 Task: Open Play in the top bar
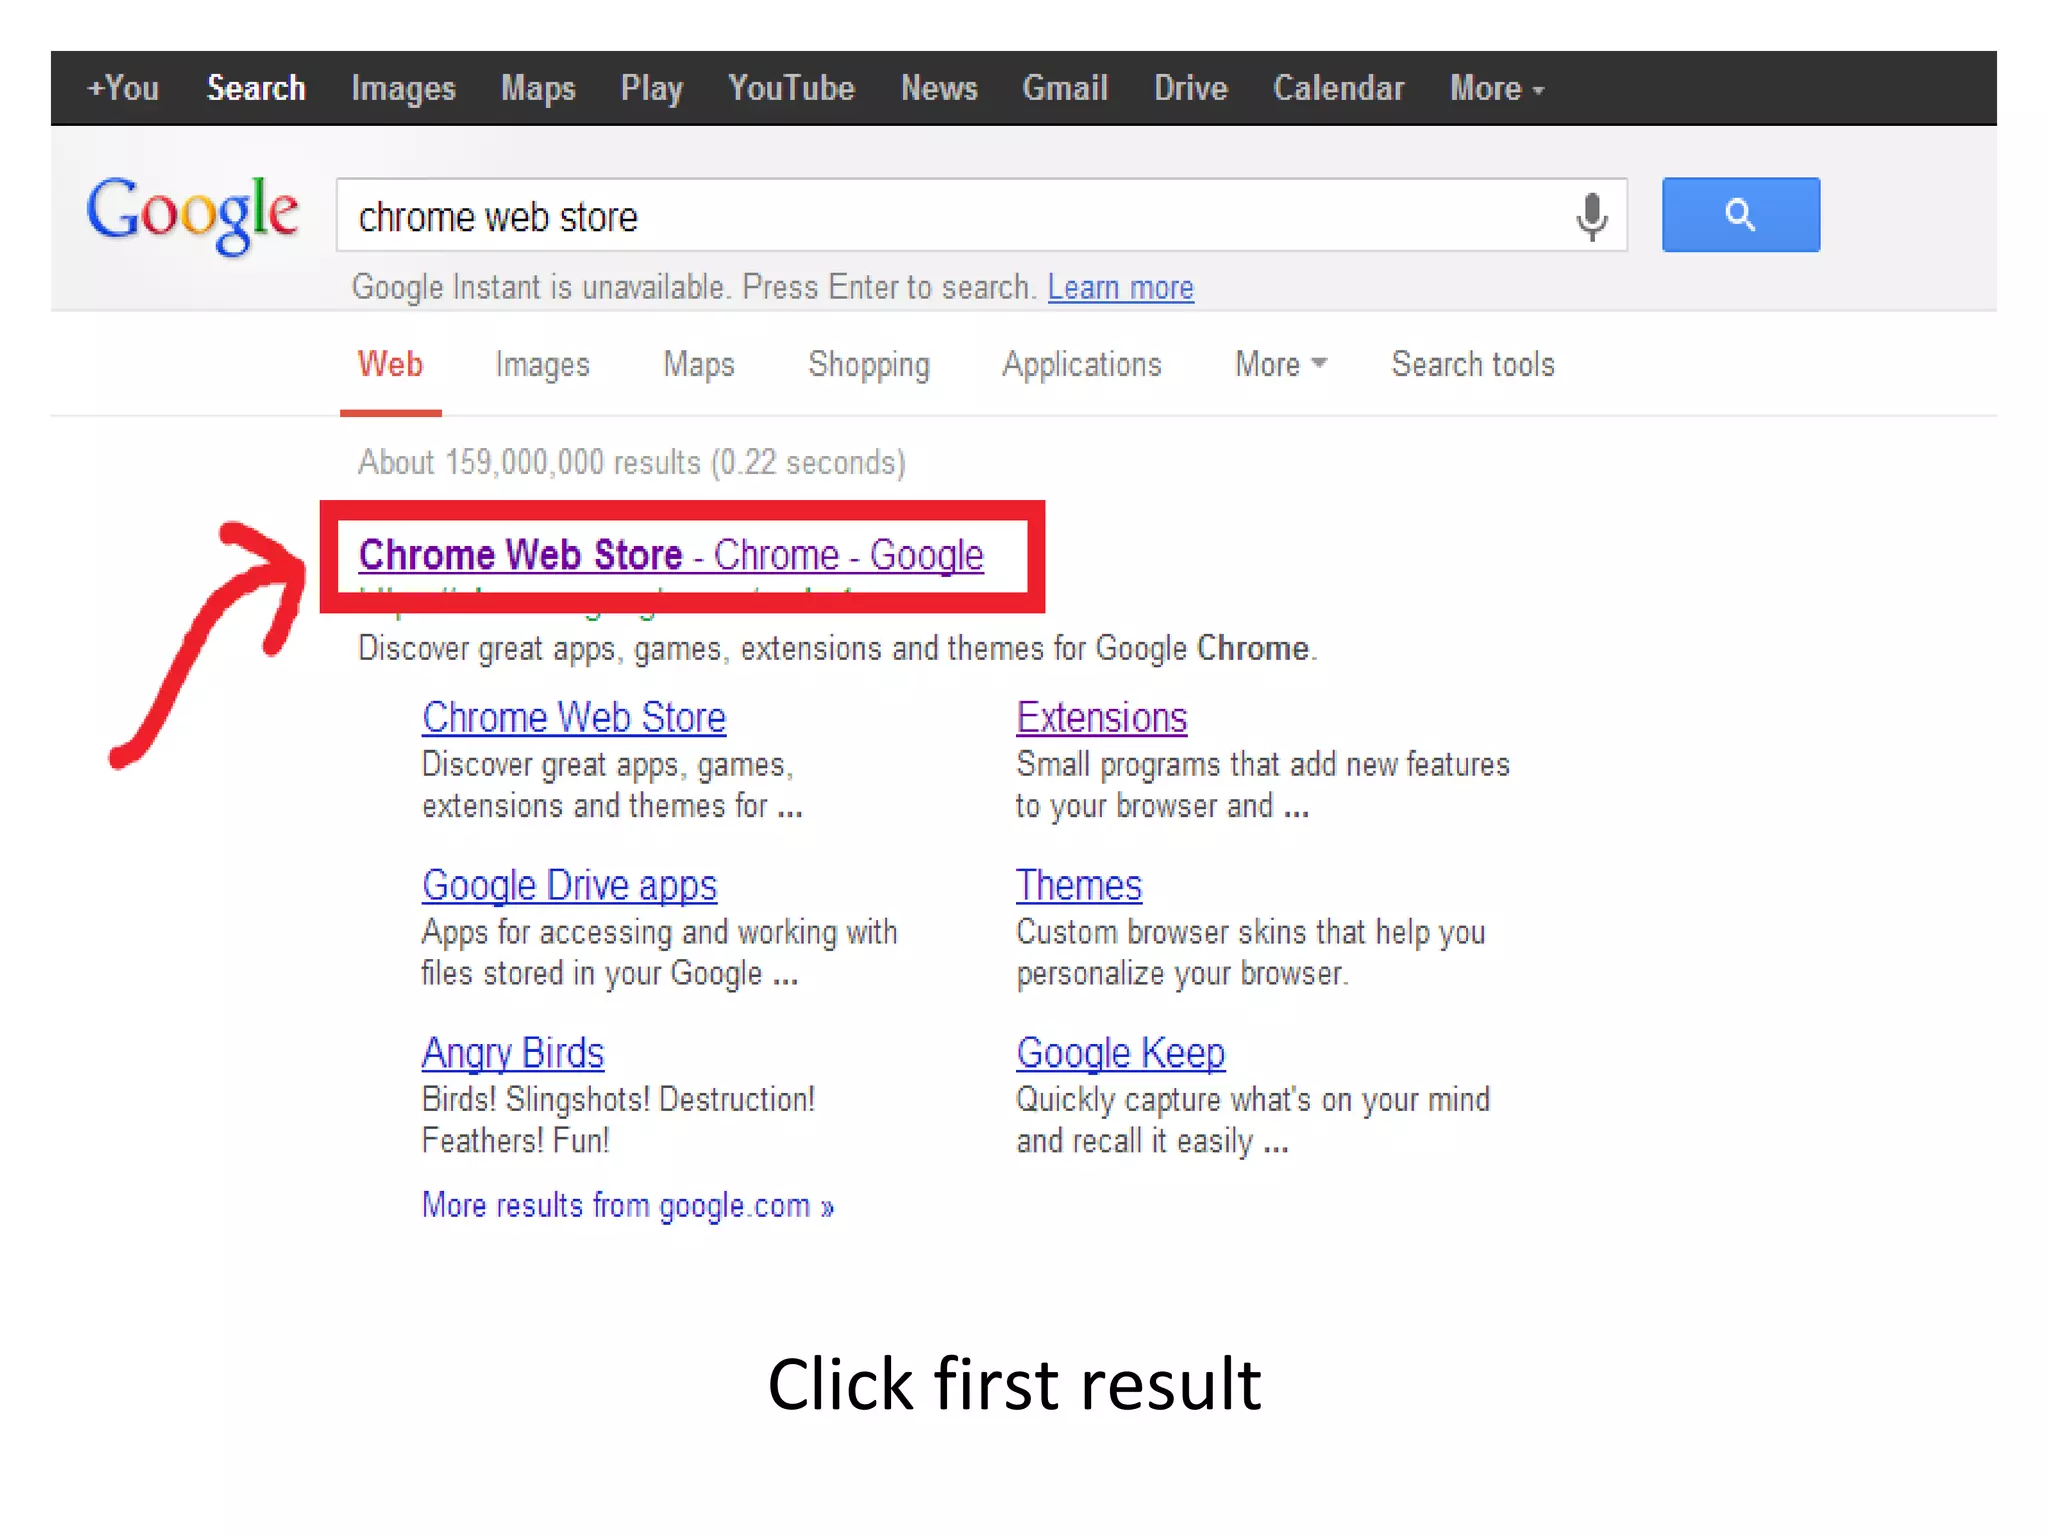[x=652, y=88]
